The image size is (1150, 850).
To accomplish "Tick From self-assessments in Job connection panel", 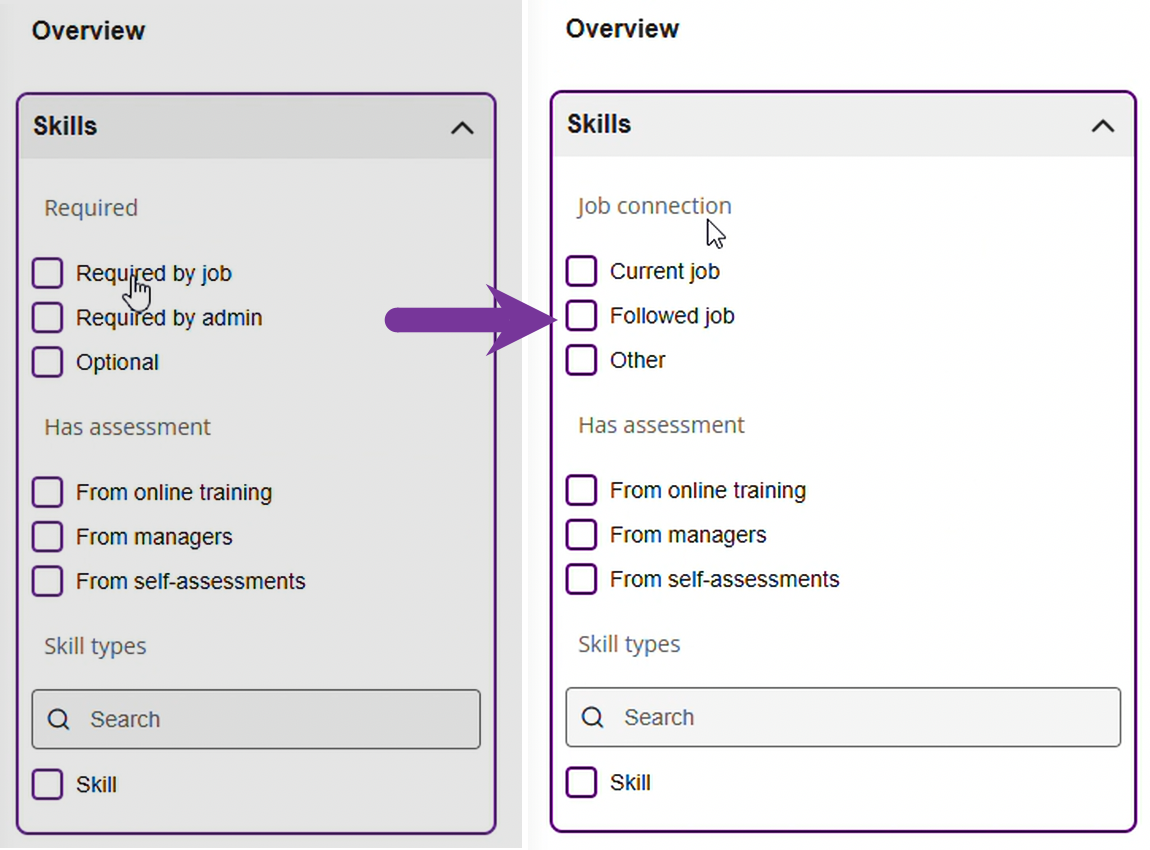I will [581, 579].
